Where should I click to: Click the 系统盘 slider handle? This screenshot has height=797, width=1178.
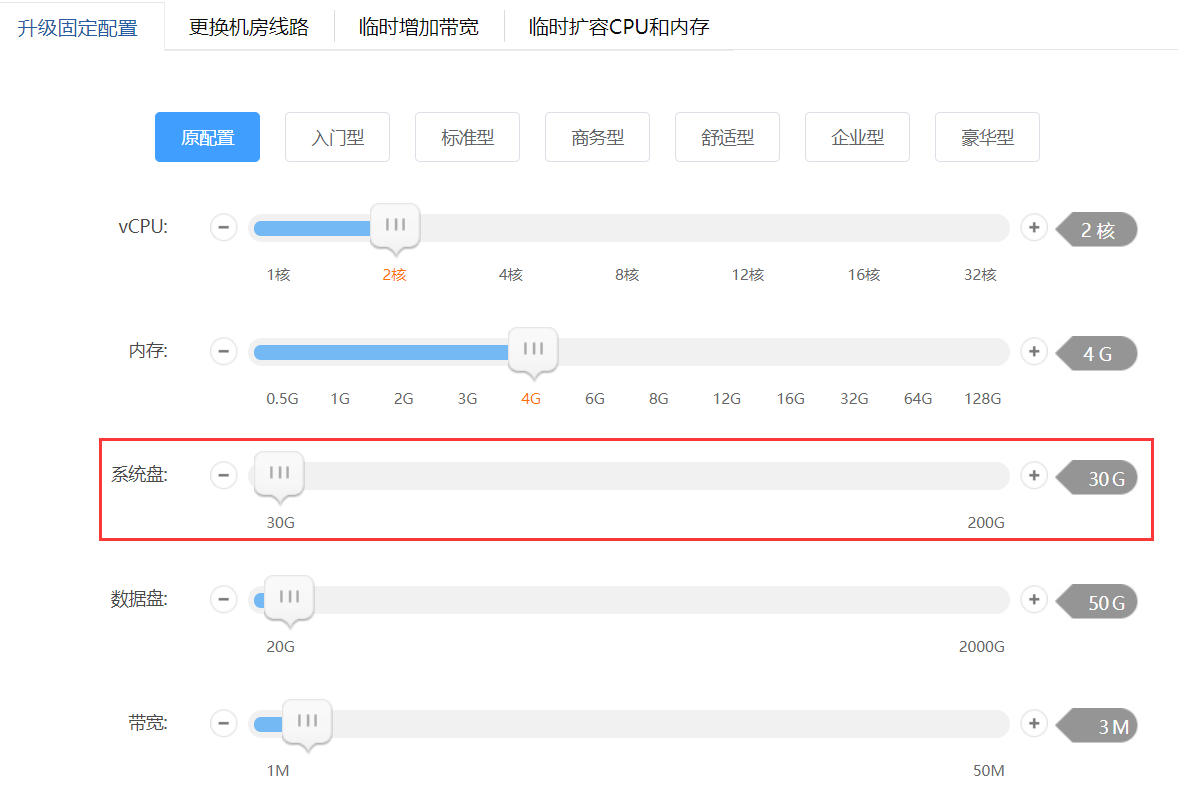279,474
